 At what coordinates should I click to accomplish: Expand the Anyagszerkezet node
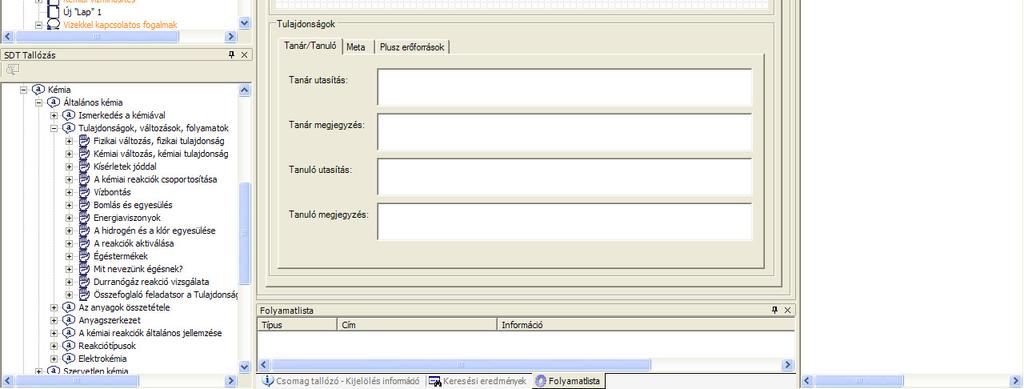(x=54, y=320)
